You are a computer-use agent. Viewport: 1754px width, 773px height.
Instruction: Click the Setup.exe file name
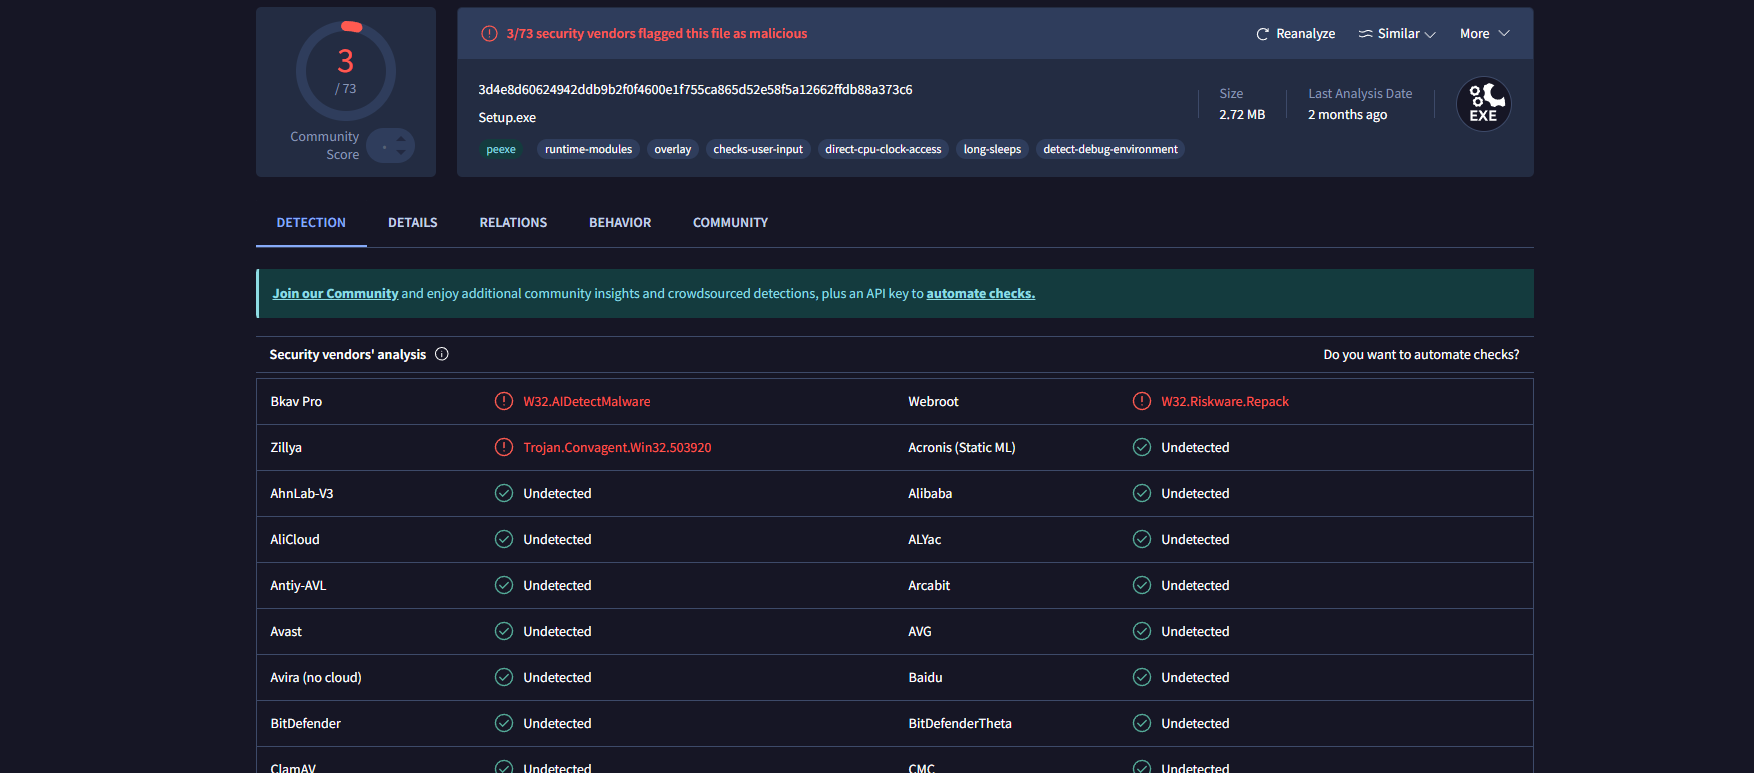click(507, 118)
